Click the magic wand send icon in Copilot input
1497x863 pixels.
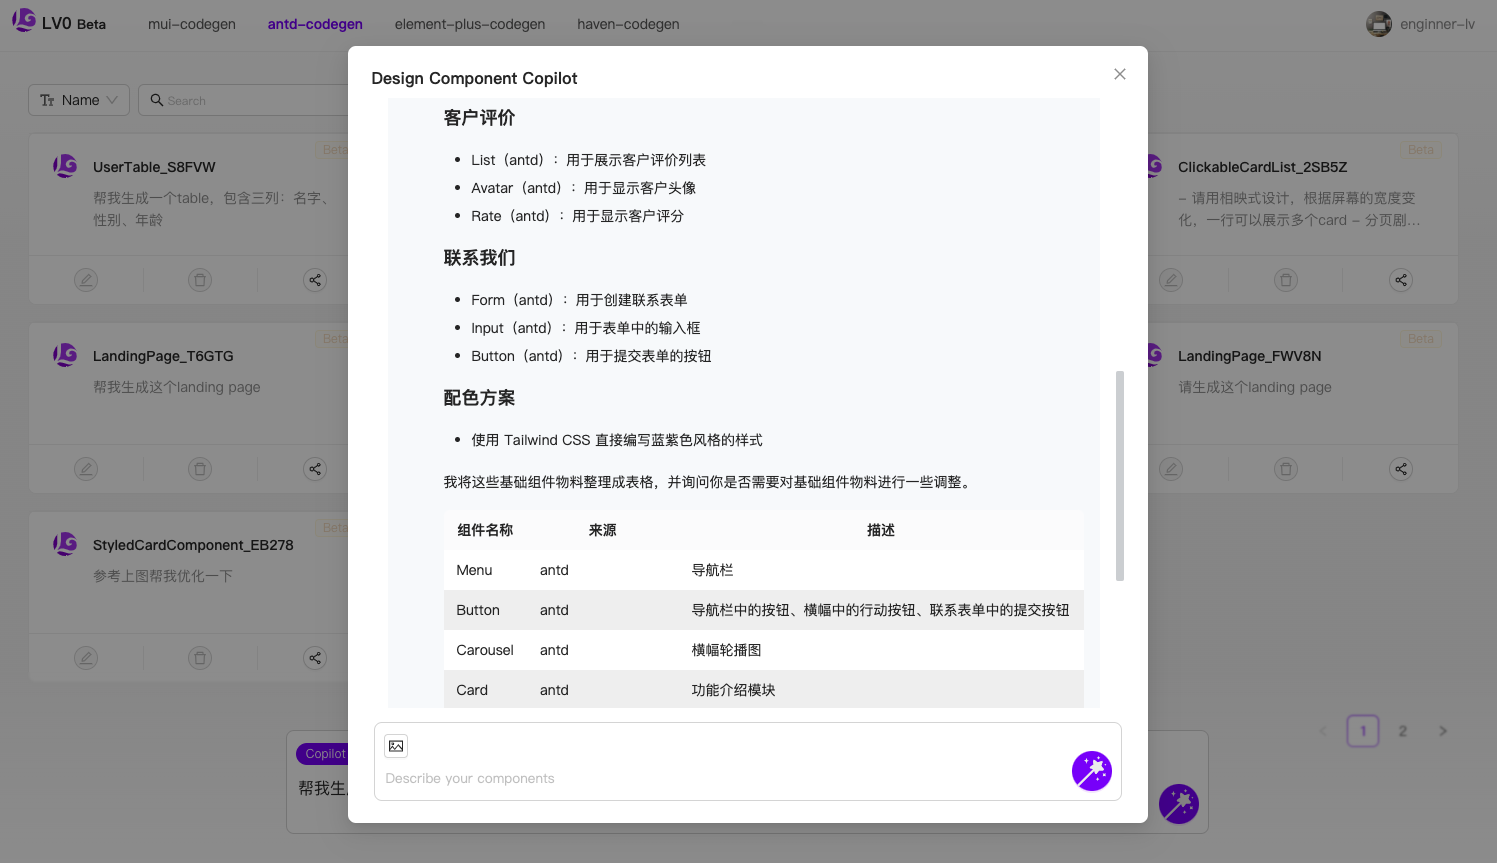pyautogui.click(x=1092, y=770)
